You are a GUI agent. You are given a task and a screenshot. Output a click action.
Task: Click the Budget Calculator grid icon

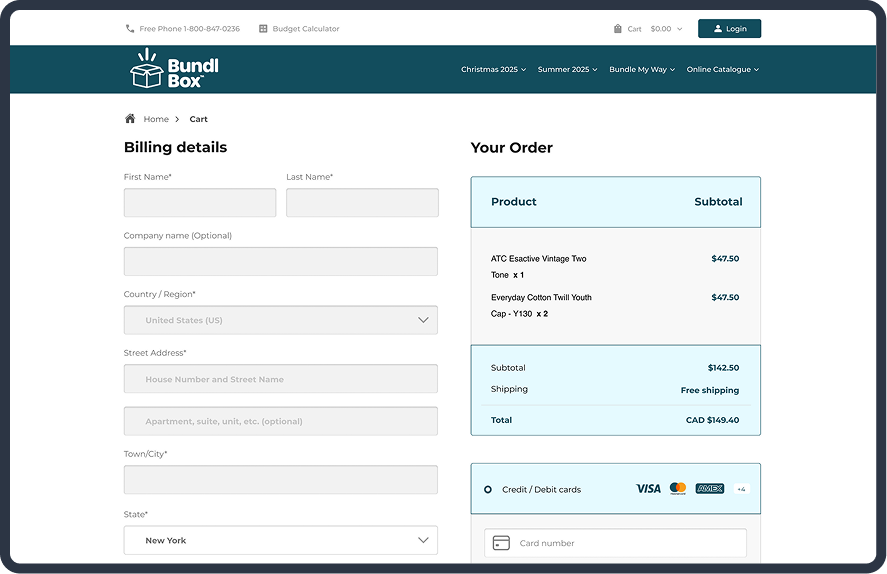(x=263, y=28)
